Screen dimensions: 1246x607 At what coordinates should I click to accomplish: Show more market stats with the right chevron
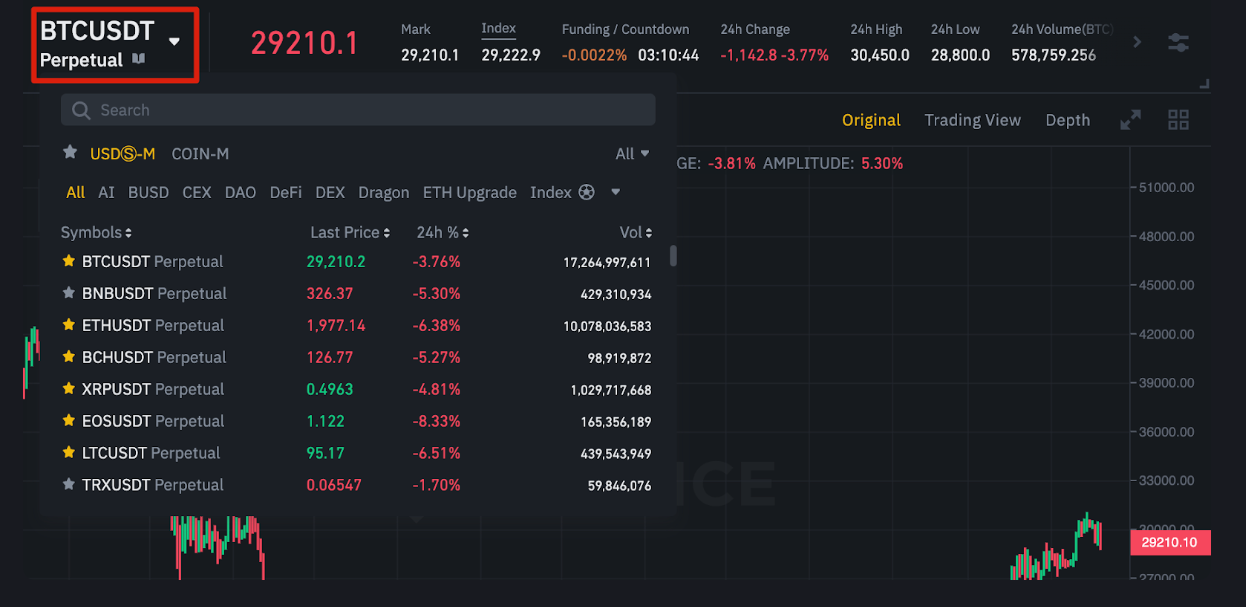[x=1137, y=42]
